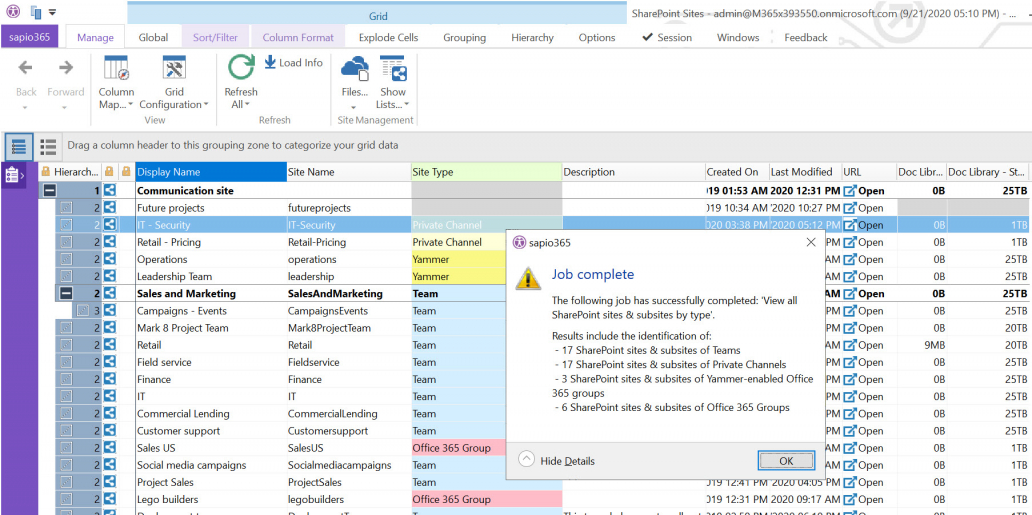Open URL link in Future projects row

point(864,208)
